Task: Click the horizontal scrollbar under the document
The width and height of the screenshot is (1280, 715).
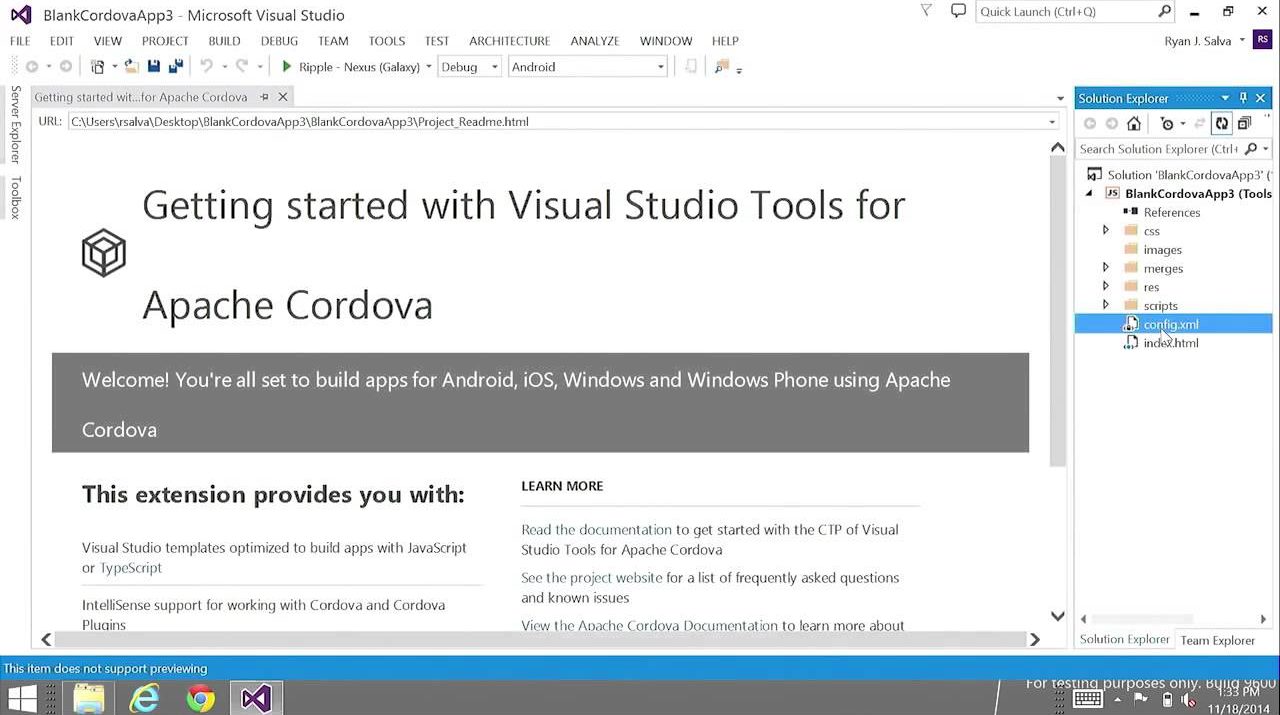Action: click(x=540, y=639)
